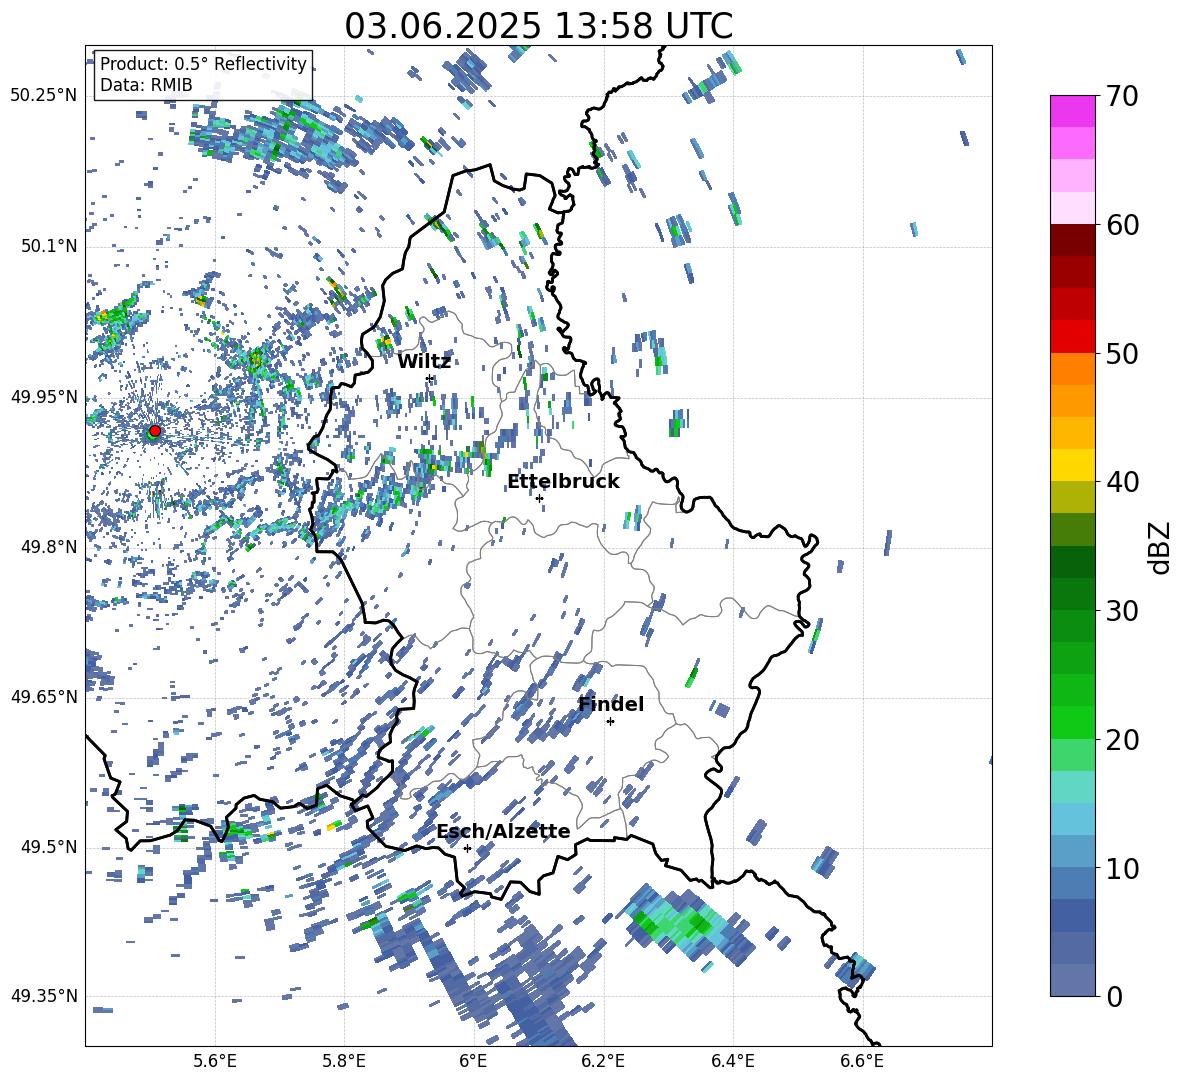This screenshot has width=1184, height=1081.
Task: Click the 6.6°E longitude label
Action: point(862,1061)
